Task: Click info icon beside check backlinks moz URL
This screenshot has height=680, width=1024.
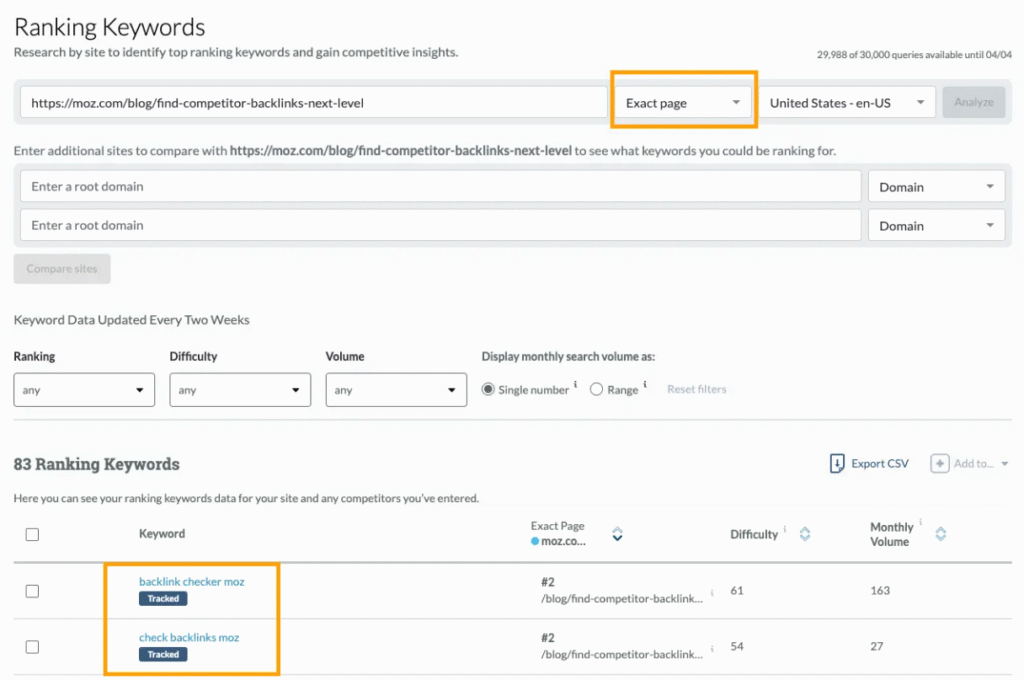Action: (x=712, y=649)
